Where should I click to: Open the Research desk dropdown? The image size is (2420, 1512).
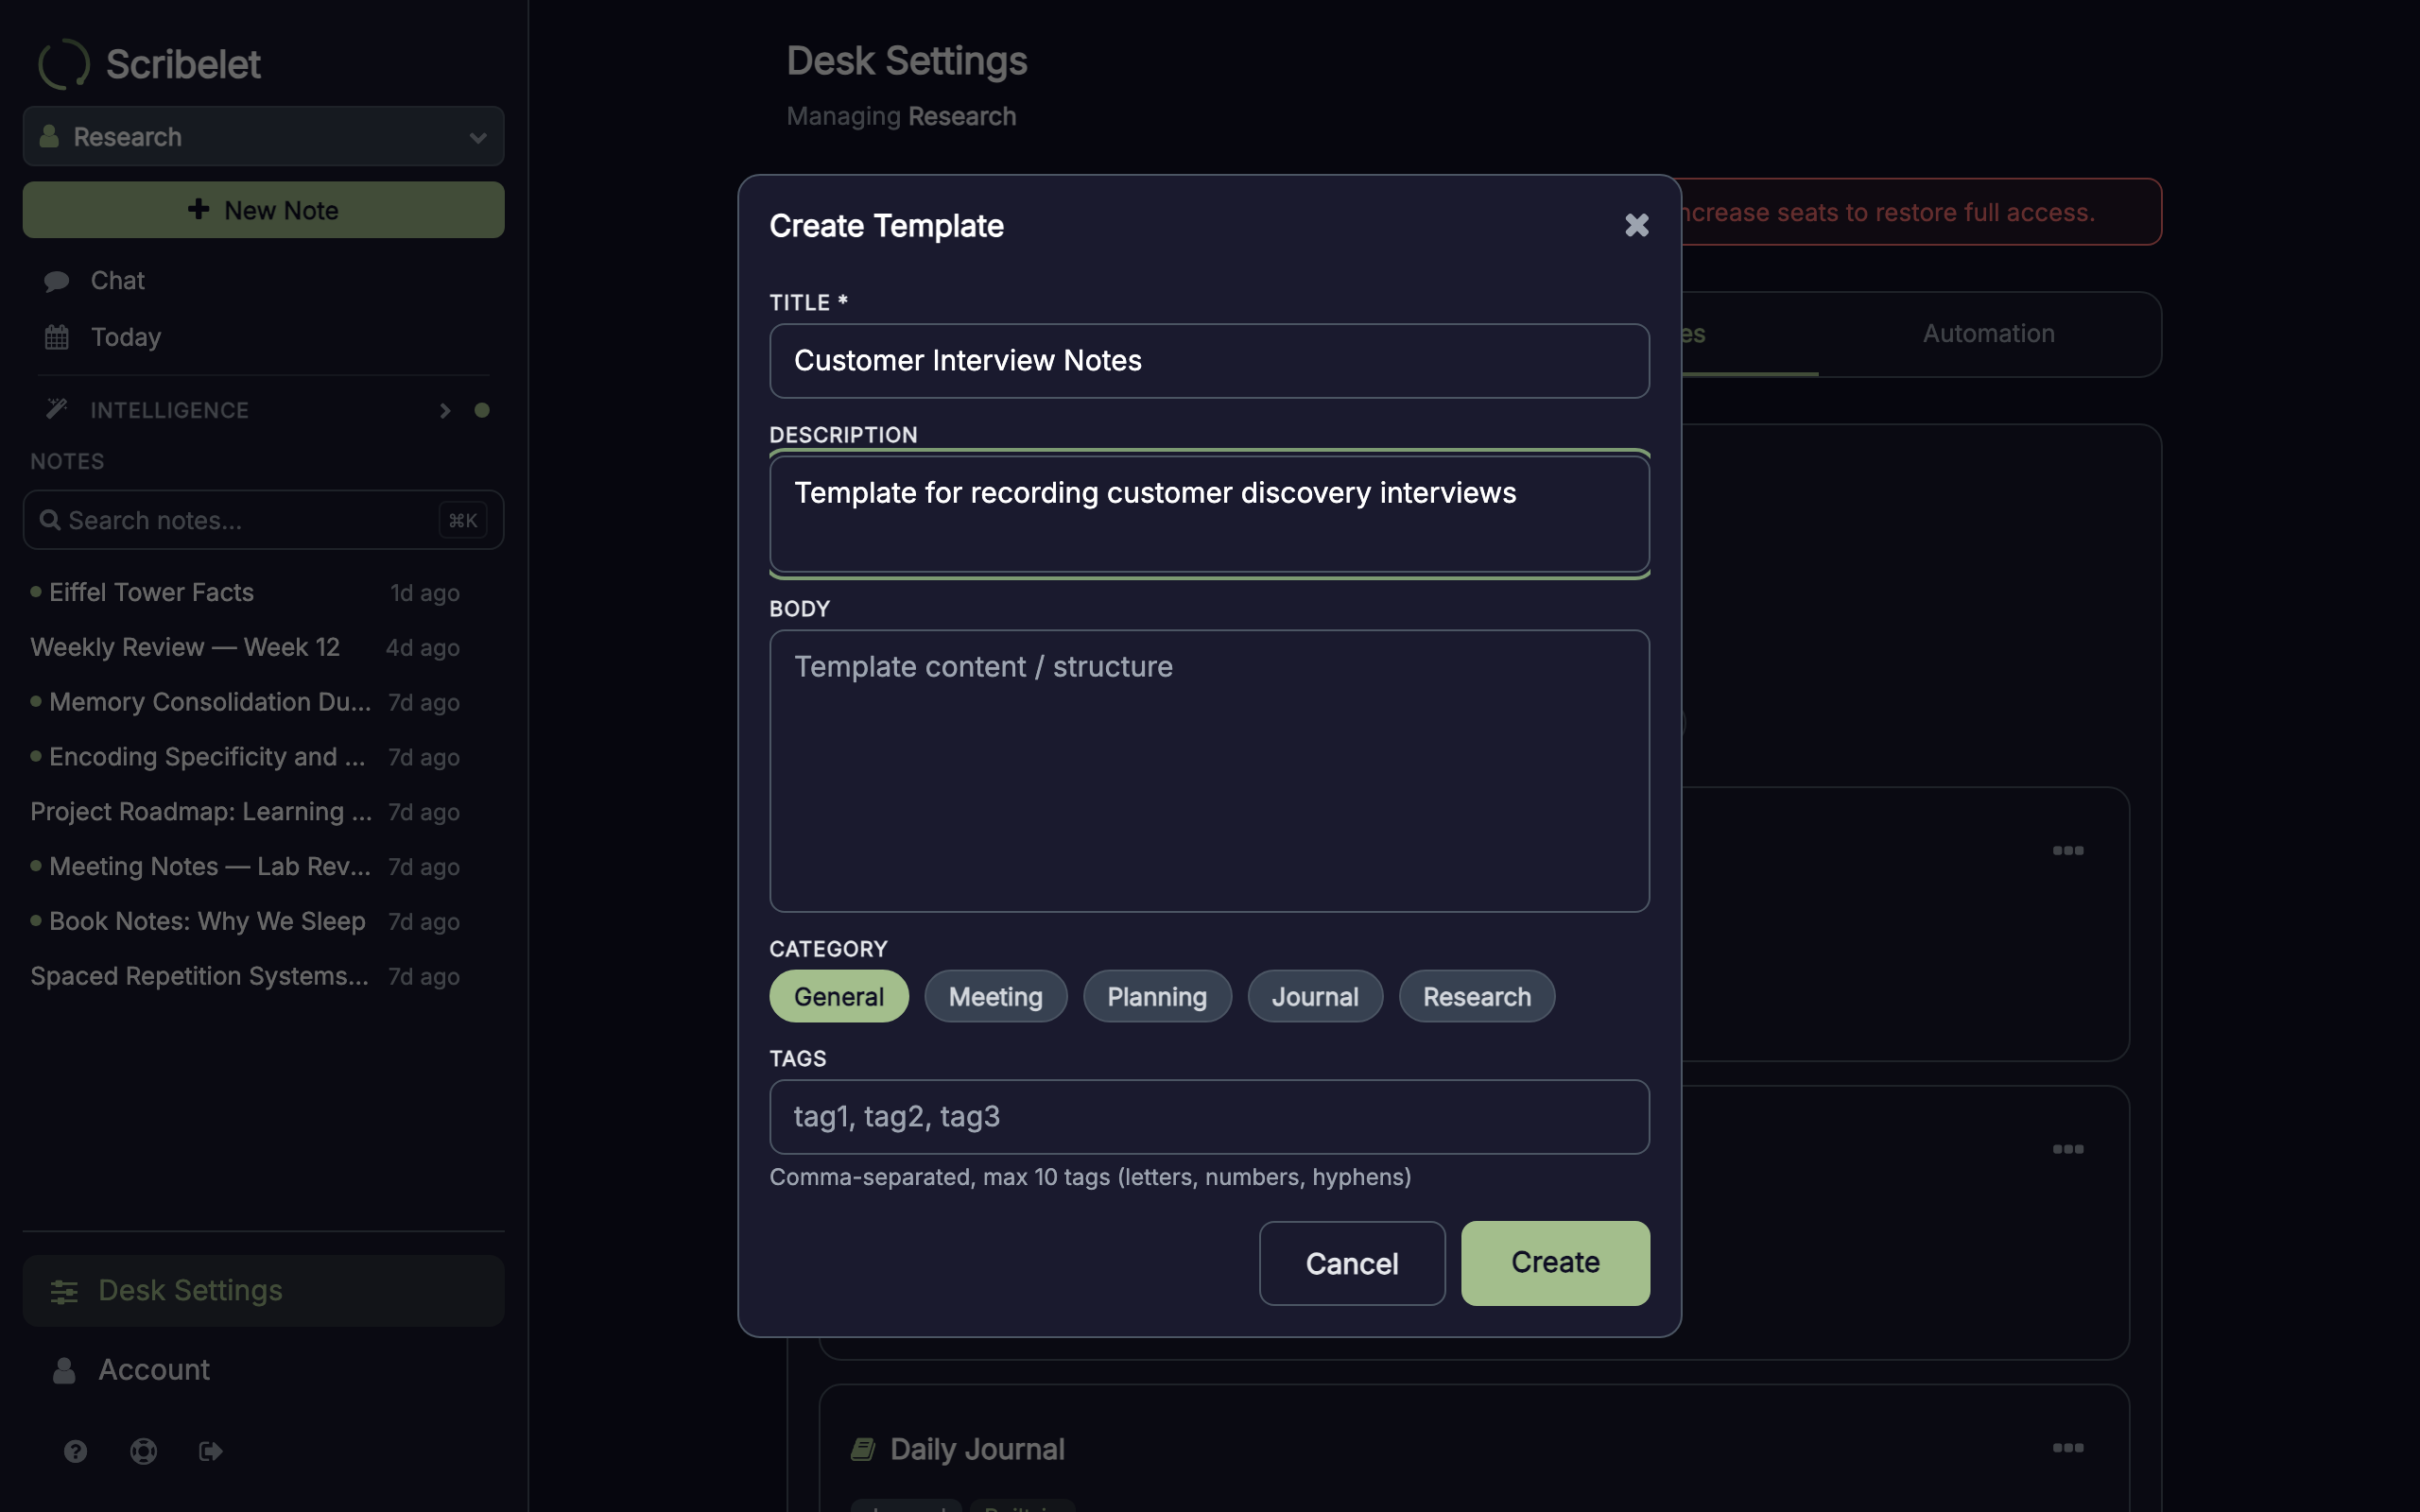pyautogui.click(x=263, y=136)
